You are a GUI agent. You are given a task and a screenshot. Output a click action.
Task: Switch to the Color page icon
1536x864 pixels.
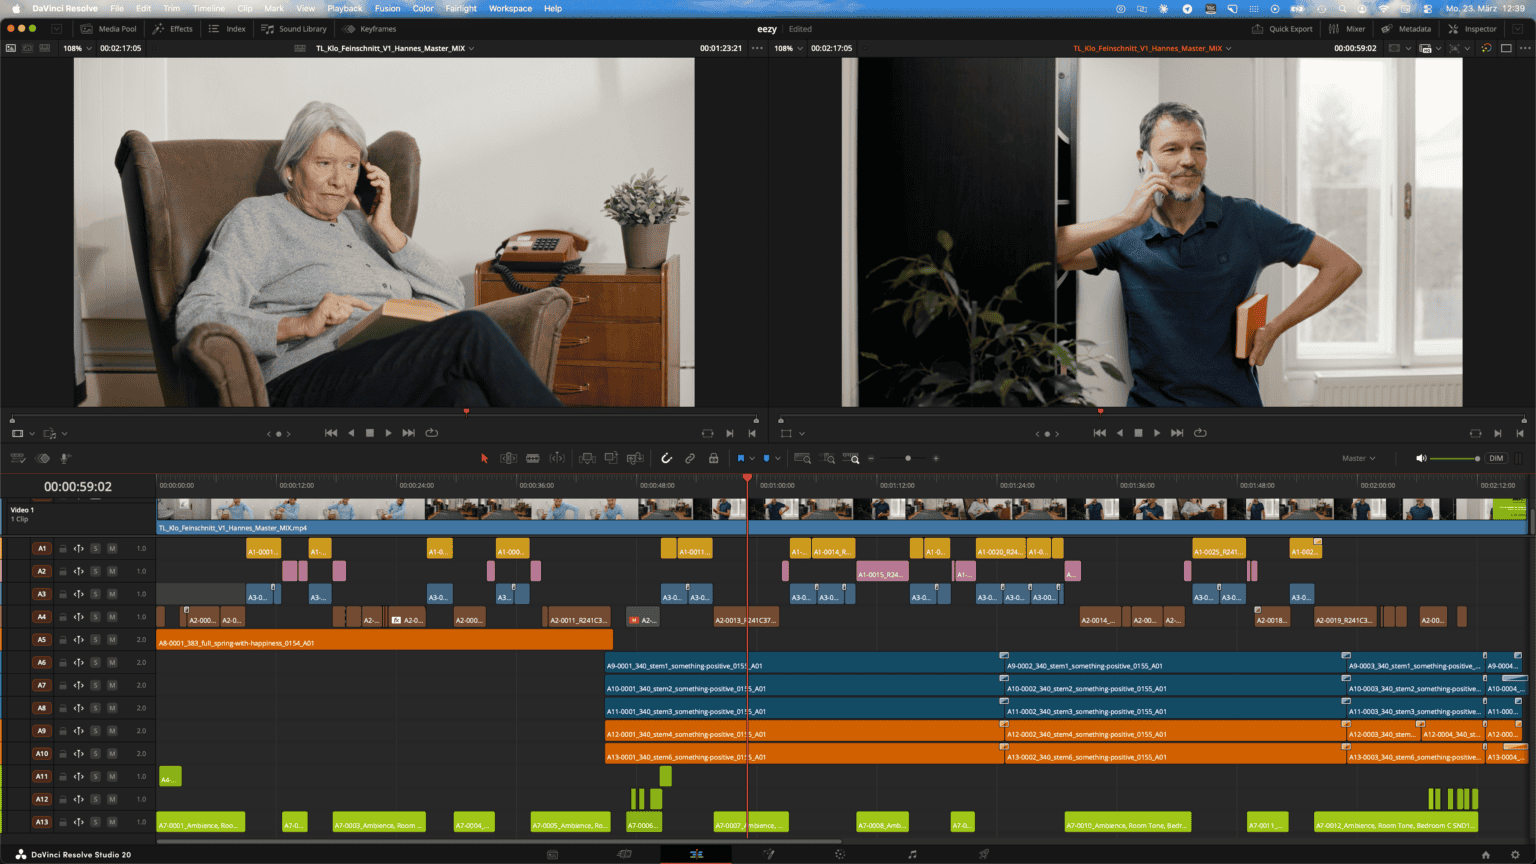[x=840, y=854]
